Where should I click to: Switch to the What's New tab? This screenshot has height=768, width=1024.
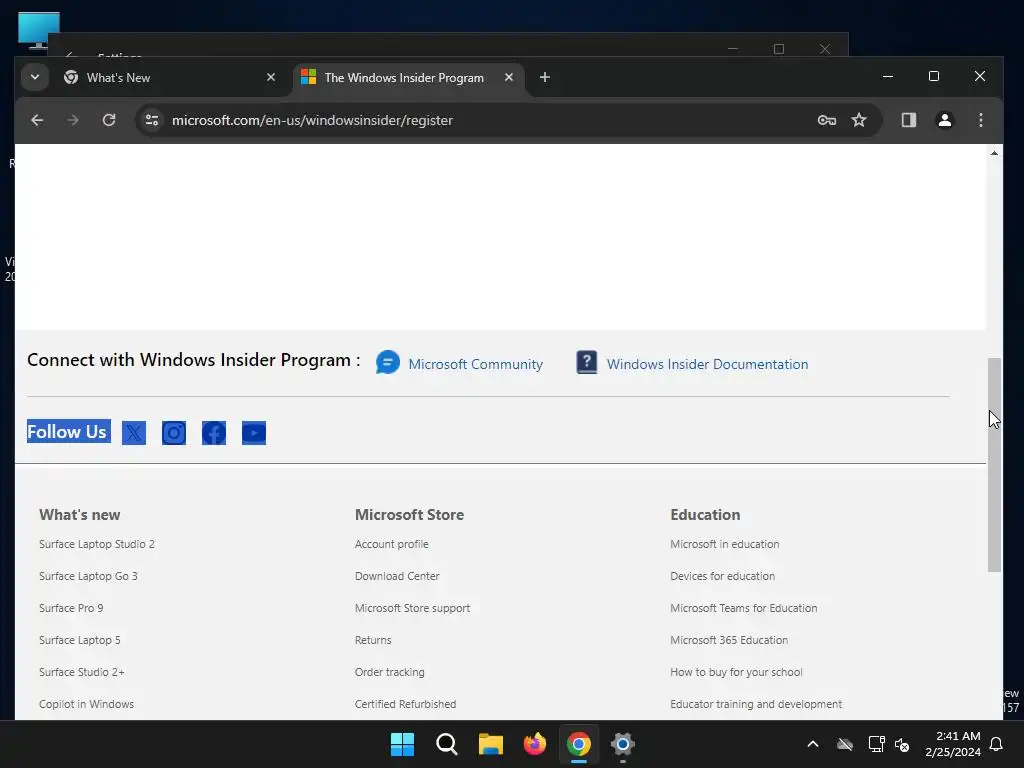pos(171,78)
